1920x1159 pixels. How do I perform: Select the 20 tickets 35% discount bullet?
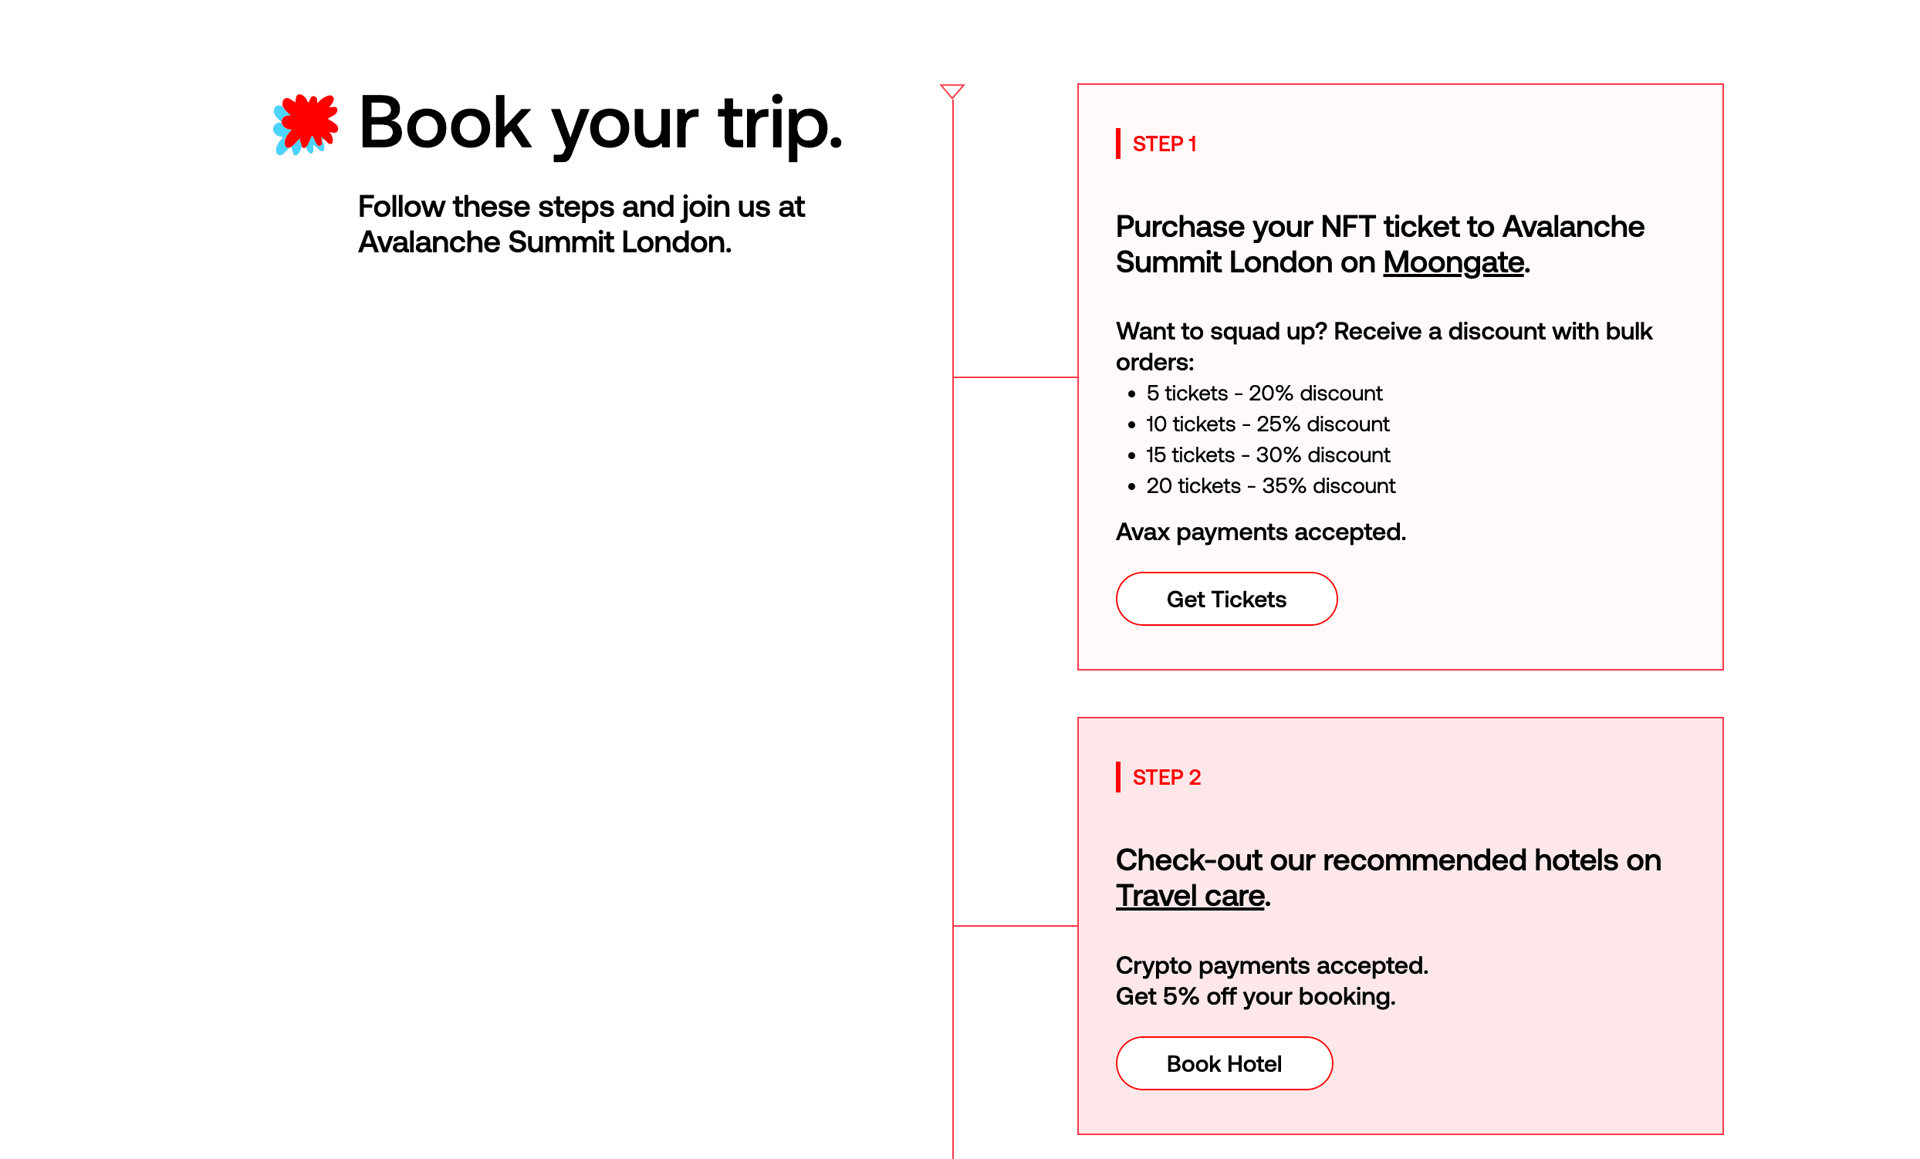tap(1270, 486)
